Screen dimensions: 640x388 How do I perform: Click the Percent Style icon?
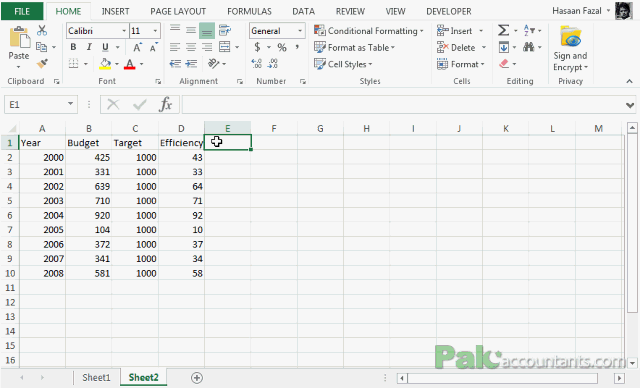click(282, 47)
